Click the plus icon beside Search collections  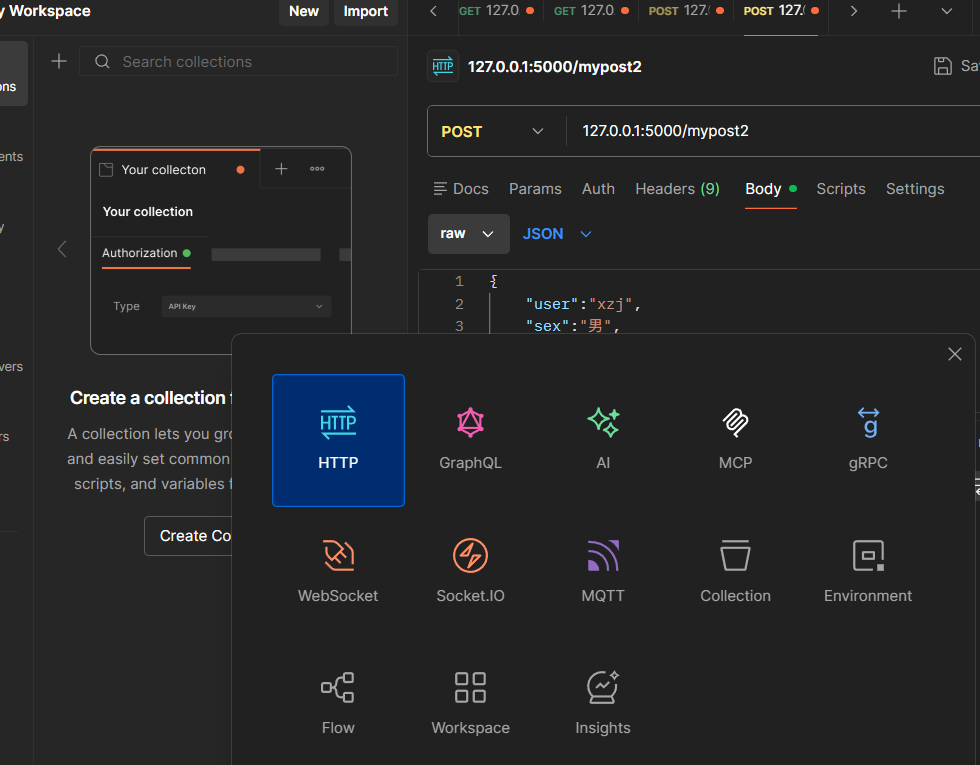point(59,61)
